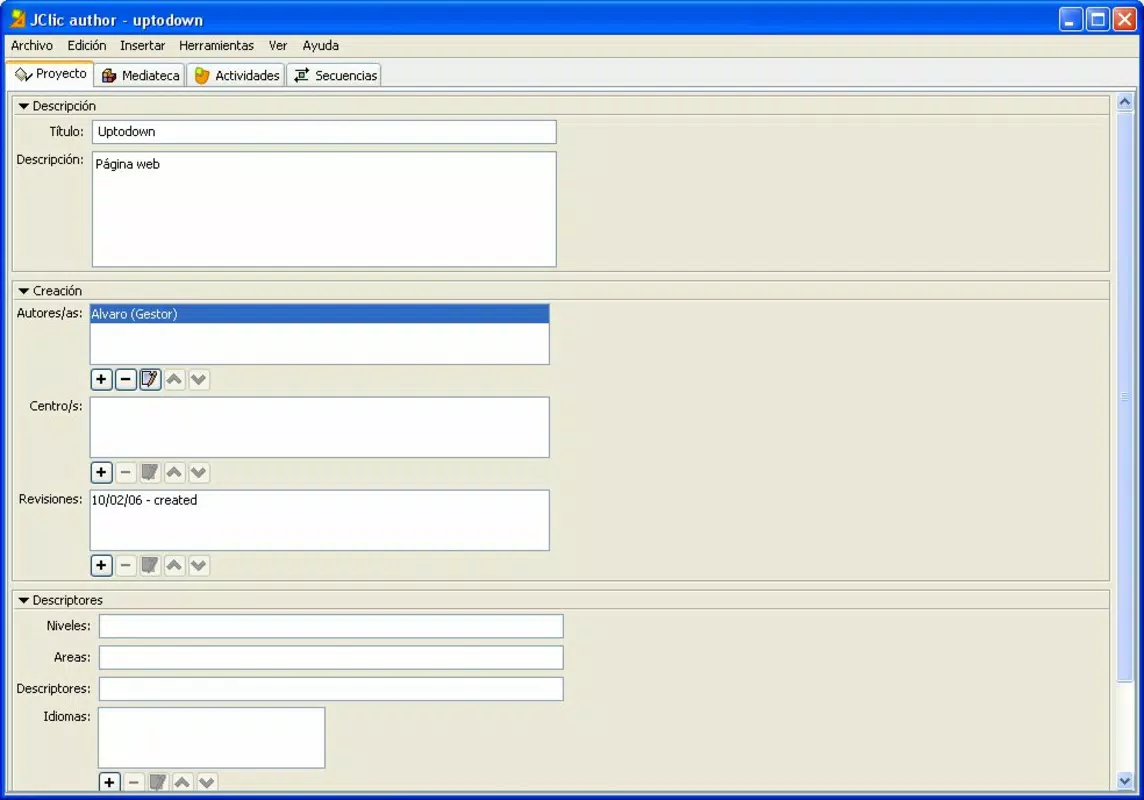Click the Descripción text area

[324, 209]
